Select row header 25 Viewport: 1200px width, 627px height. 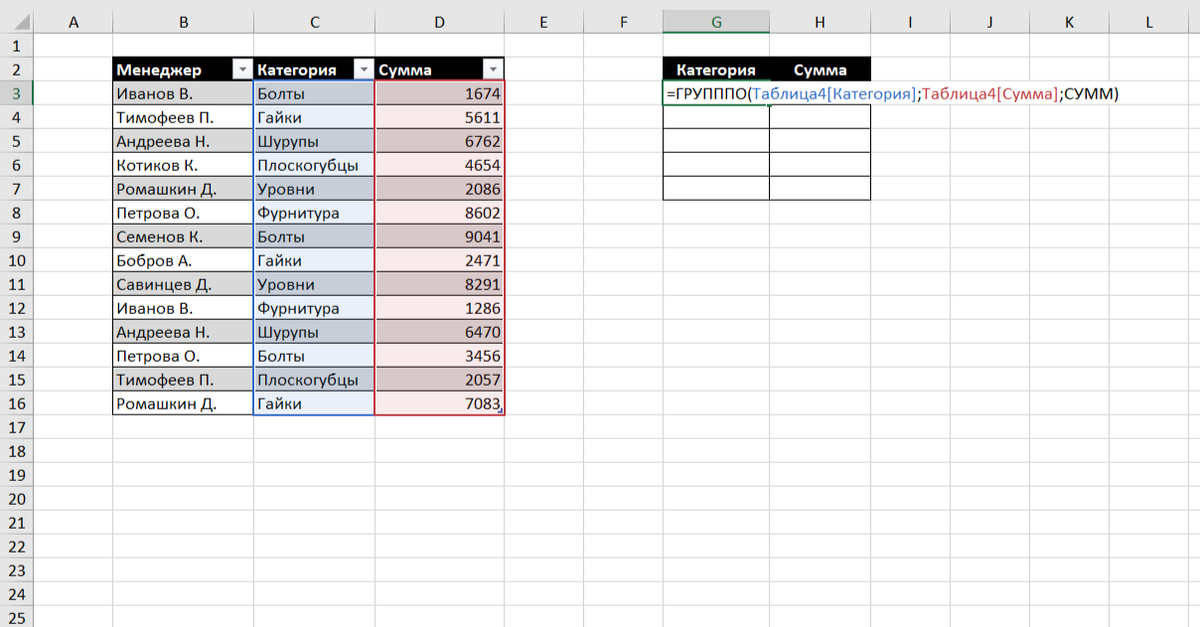(x=17, y=617)
